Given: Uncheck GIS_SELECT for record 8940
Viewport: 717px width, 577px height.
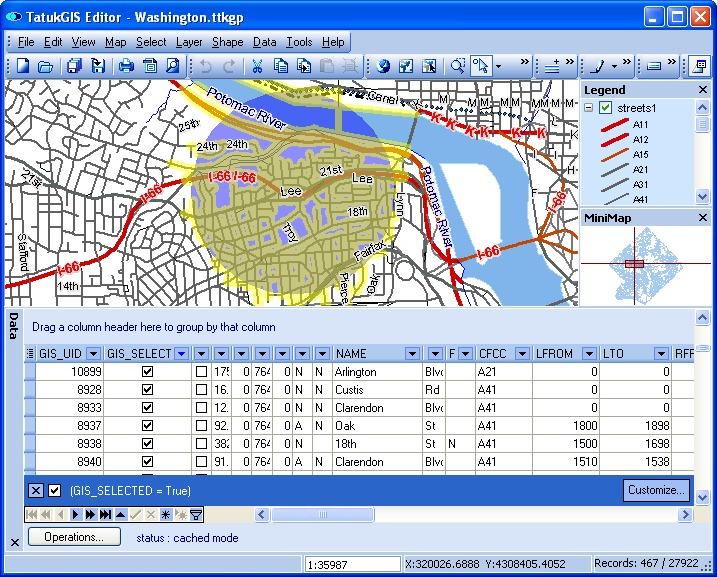Looking at the screenshot, I should point(147,462).
